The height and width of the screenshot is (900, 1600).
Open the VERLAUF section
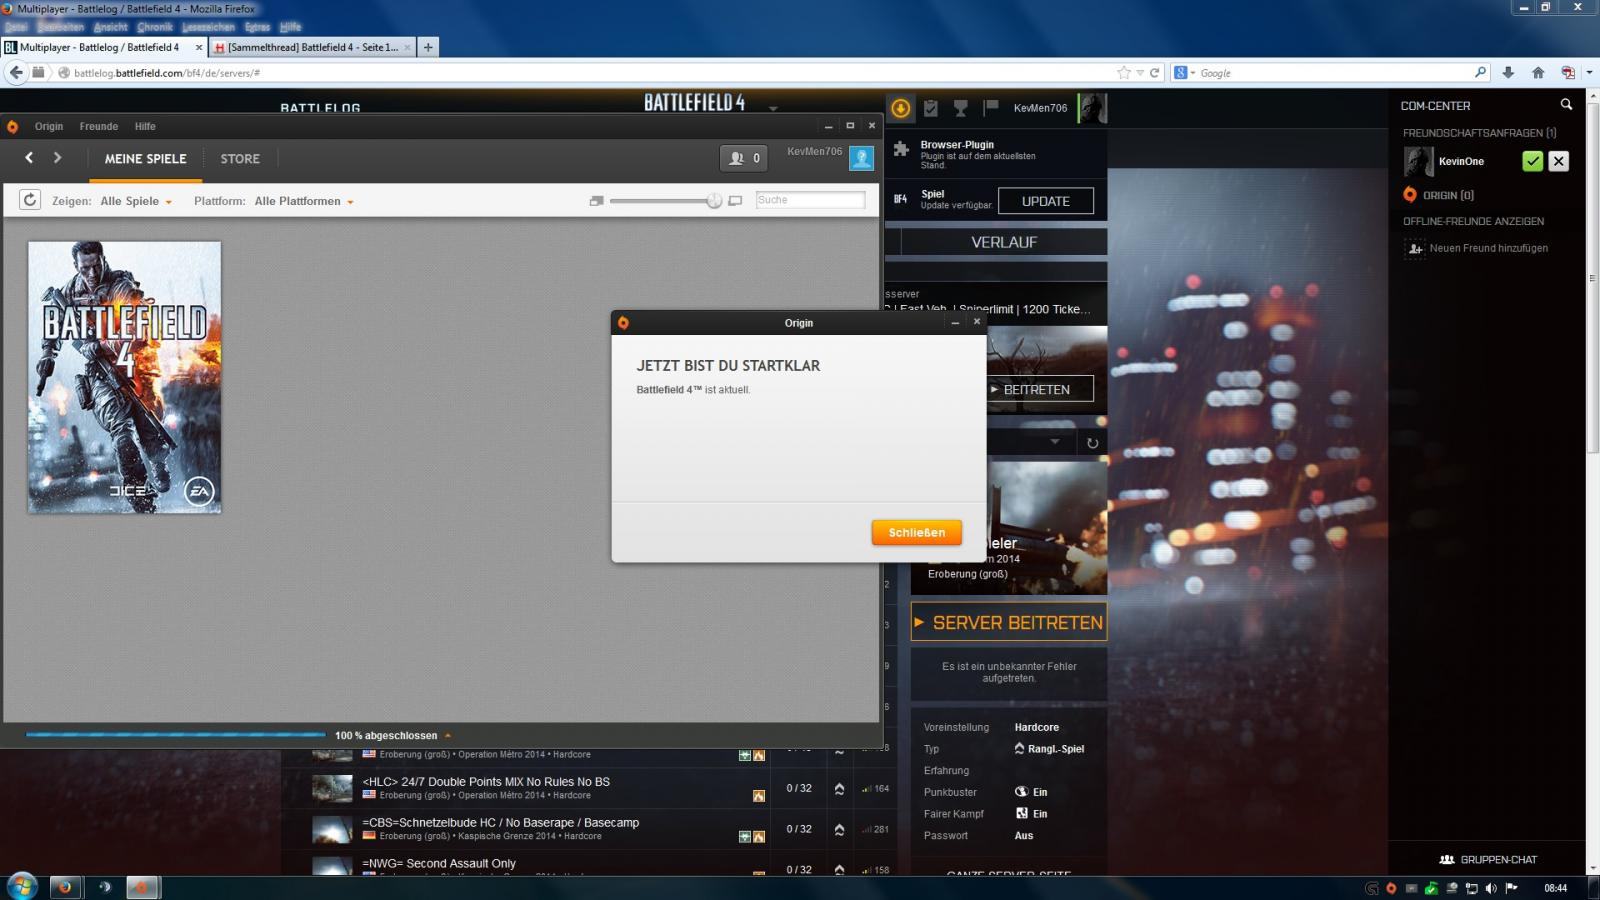(1004, 242)
